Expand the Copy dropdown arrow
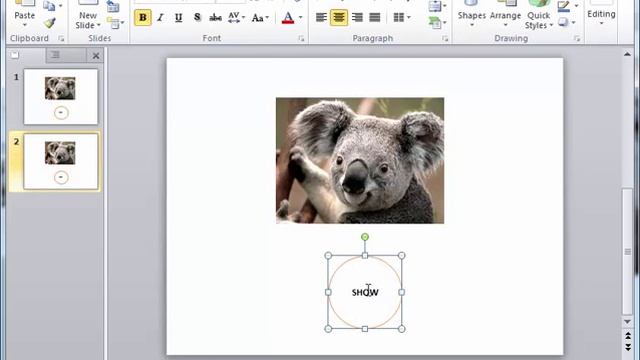Image resolution: width=640 pixels, height=360 pixels. click(60, 6)
